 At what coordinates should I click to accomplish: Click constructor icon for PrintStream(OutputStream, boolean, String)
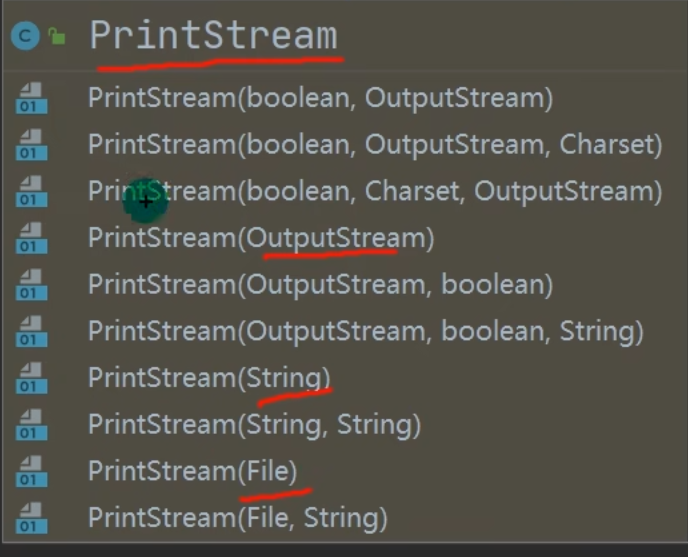pyautogui.click(x=31, y=332)
